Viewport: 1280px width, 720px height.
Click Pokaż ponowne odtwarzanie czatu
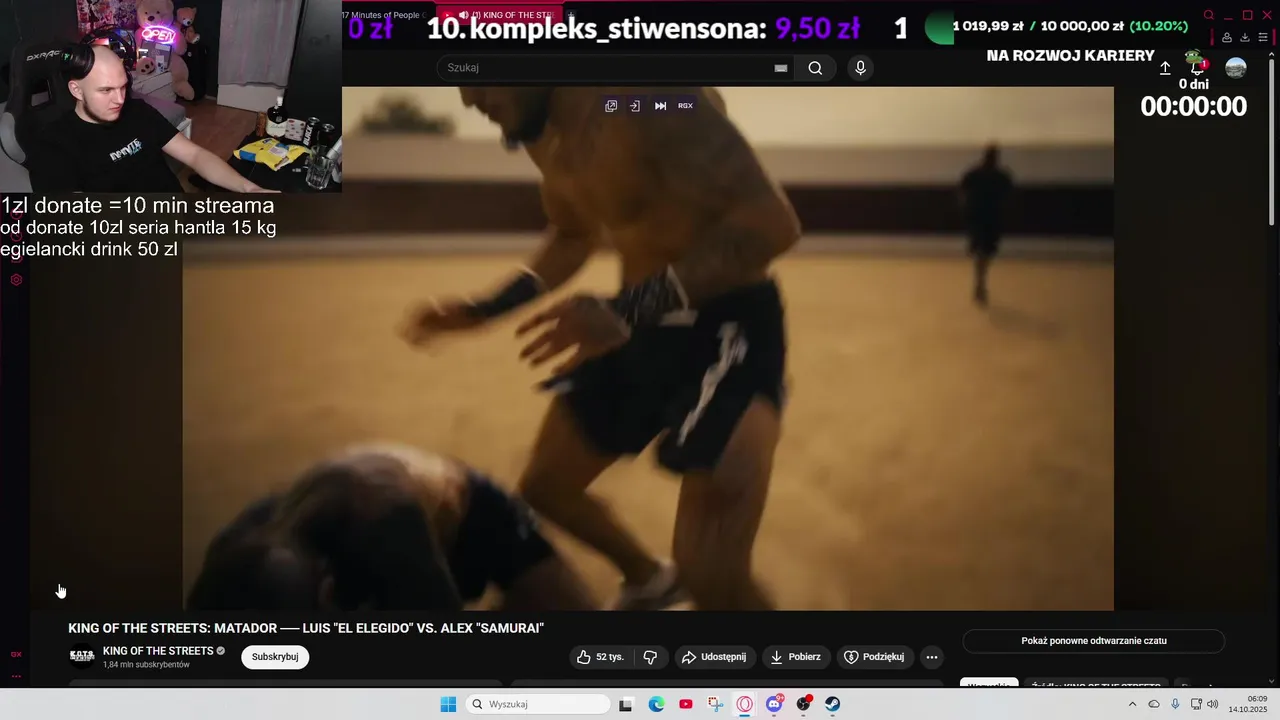(x=1094, y=641)
